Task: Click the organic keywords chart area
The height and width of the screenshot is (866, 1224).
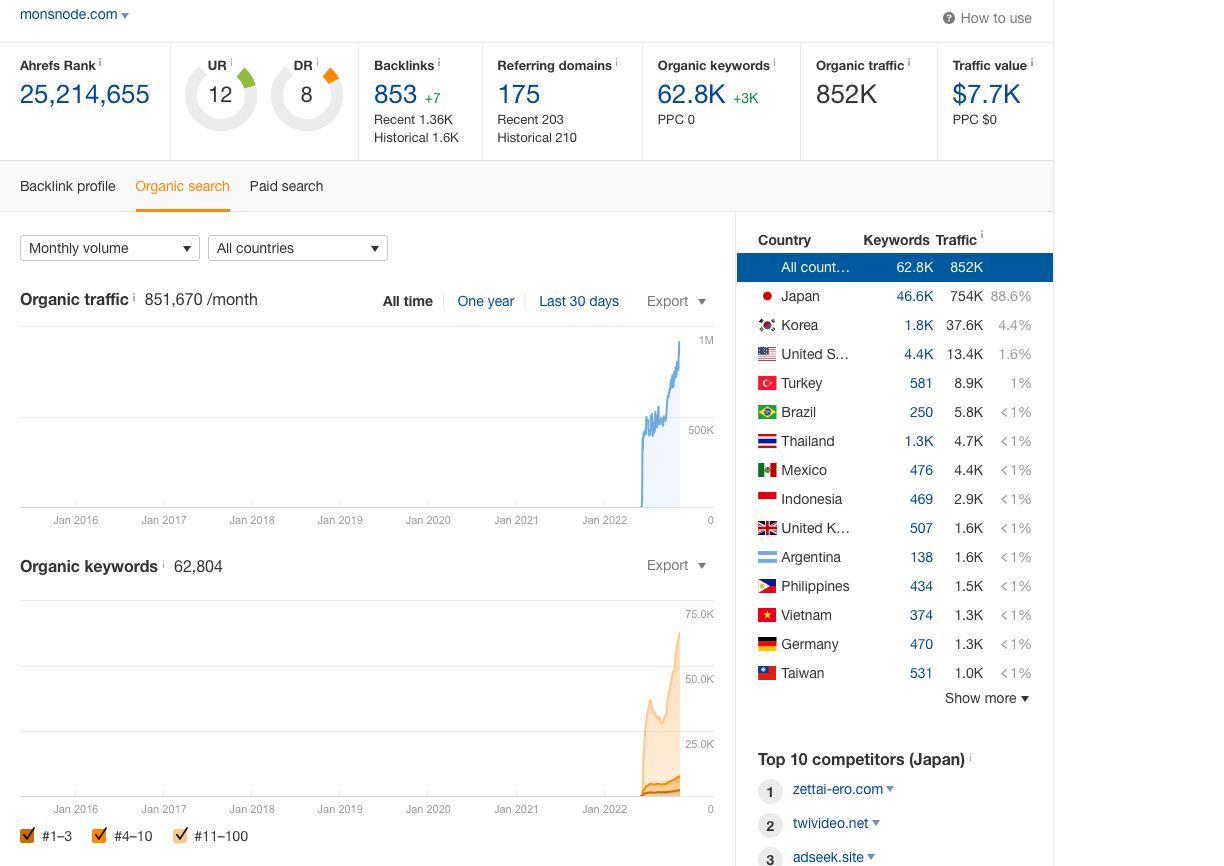Action: coord(660,715)
